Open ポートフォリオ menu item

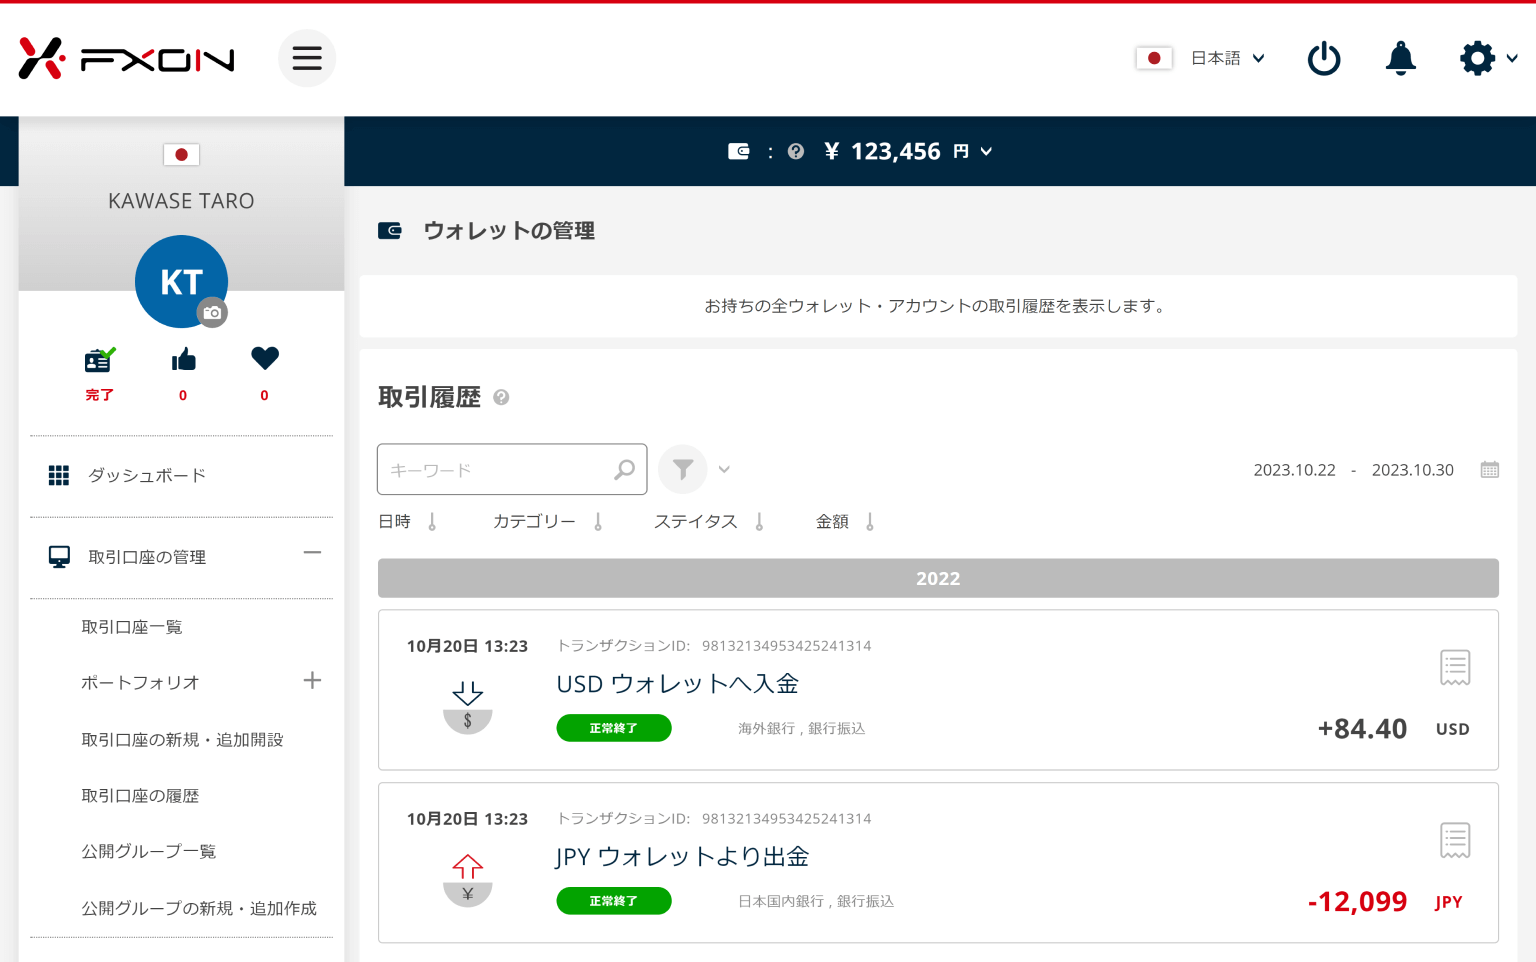[x=140, y=682]
